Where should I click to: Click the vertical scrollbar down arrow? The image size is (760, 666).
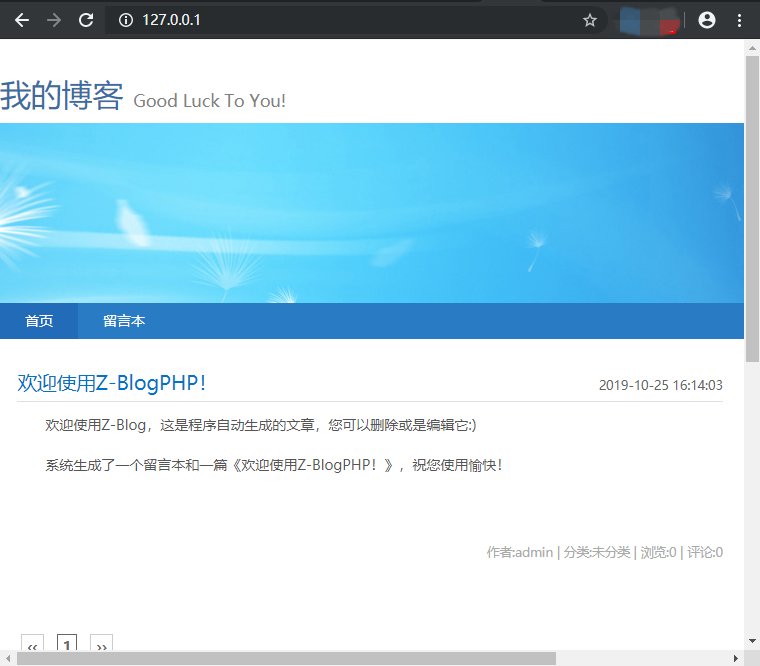tap(752, 641)
